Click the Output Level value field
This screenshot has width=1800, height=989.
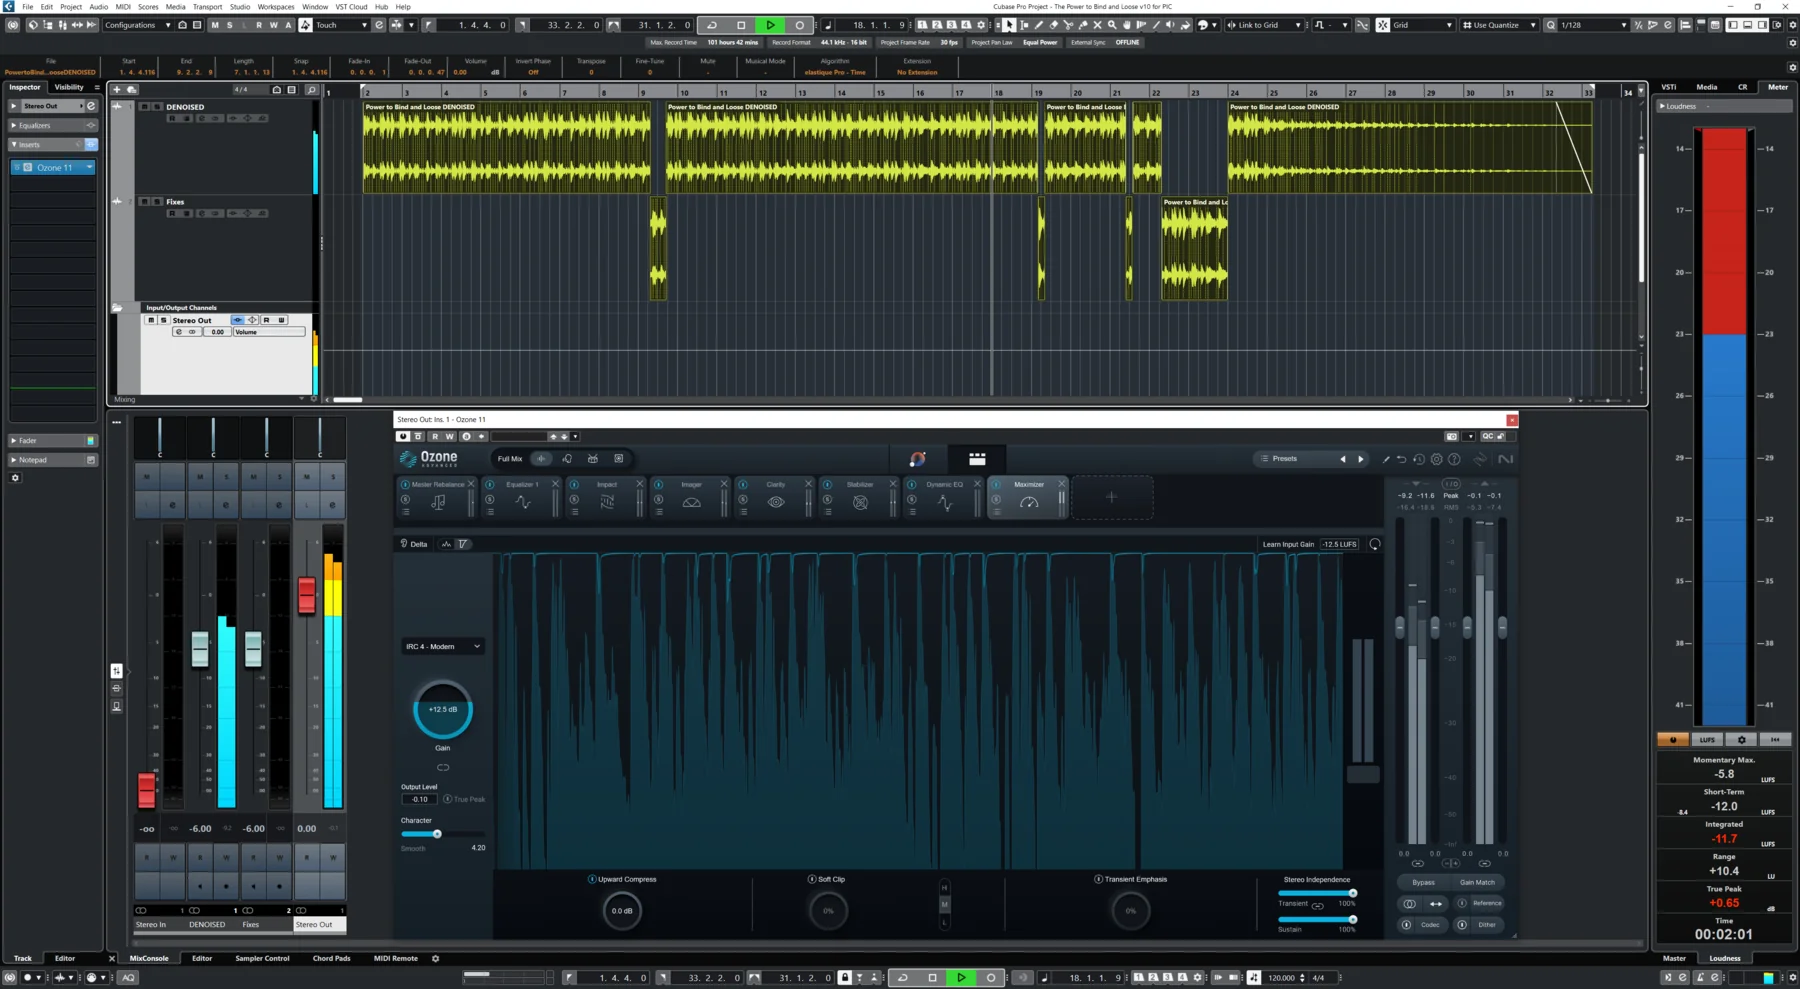point(419,799)
